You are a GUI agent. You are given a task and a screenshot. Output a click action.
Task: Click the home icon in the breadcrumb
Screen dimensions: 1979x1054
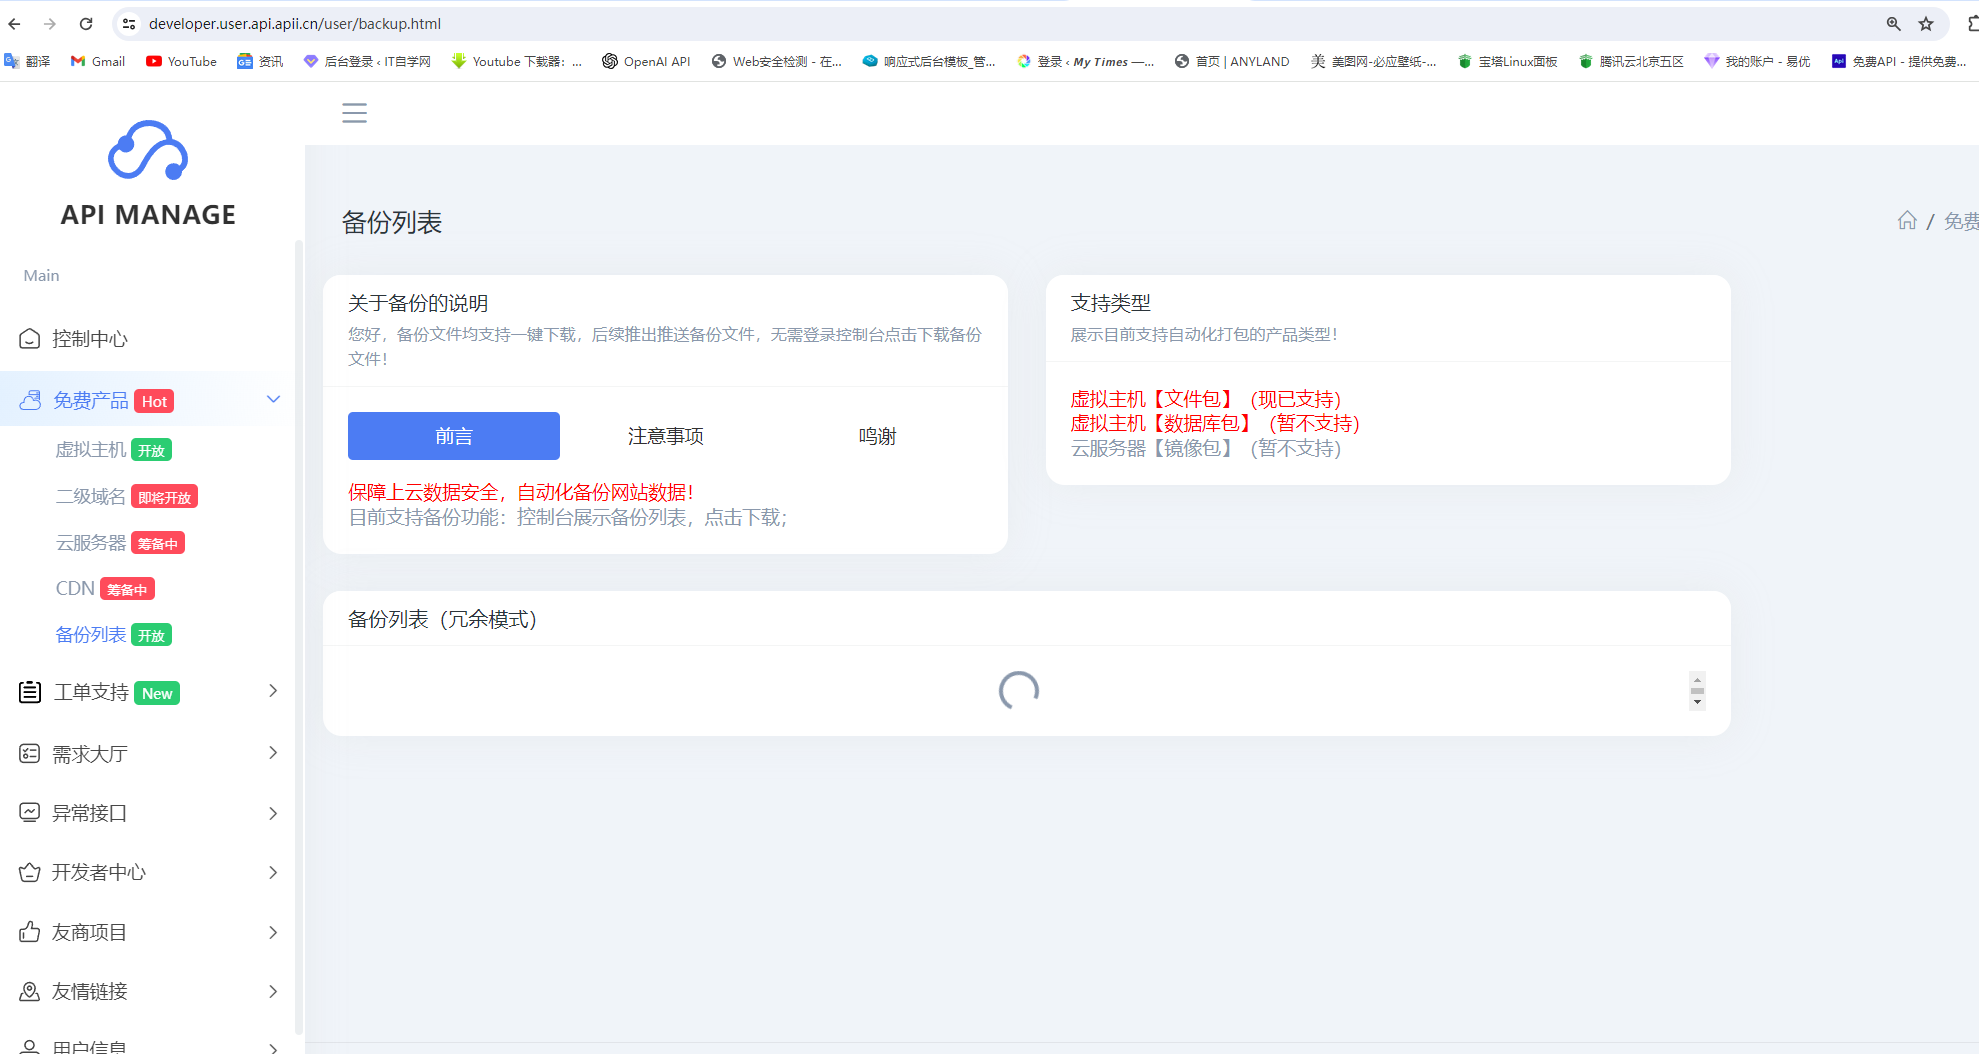tap(1906, 220)
